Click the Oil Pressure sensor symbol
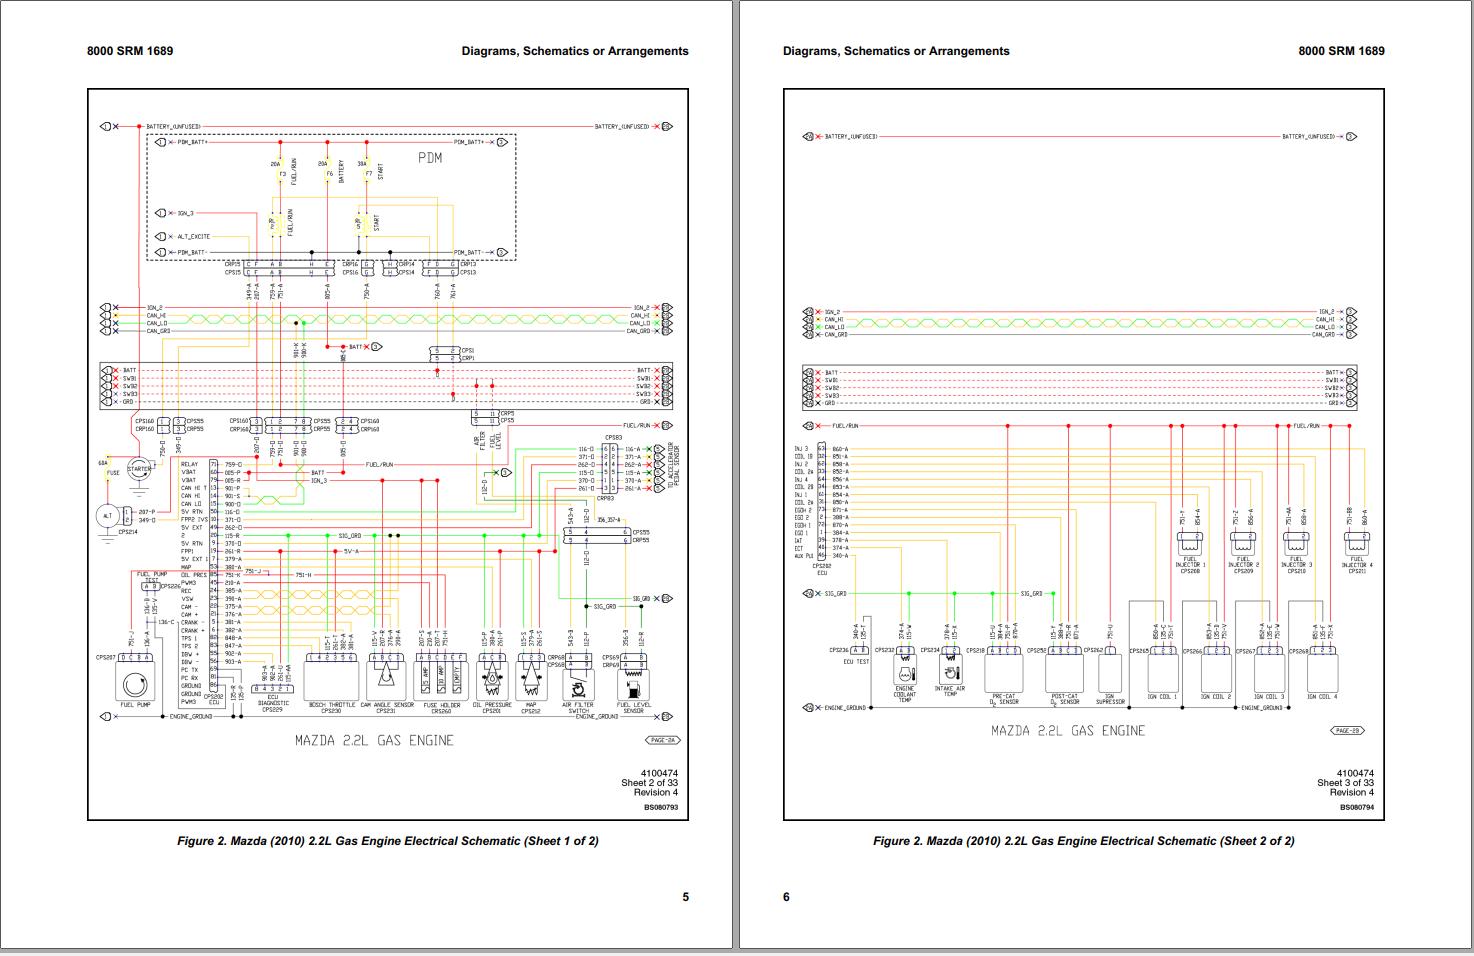Screen dimensions: 1474x956 (x=491, y=682)
